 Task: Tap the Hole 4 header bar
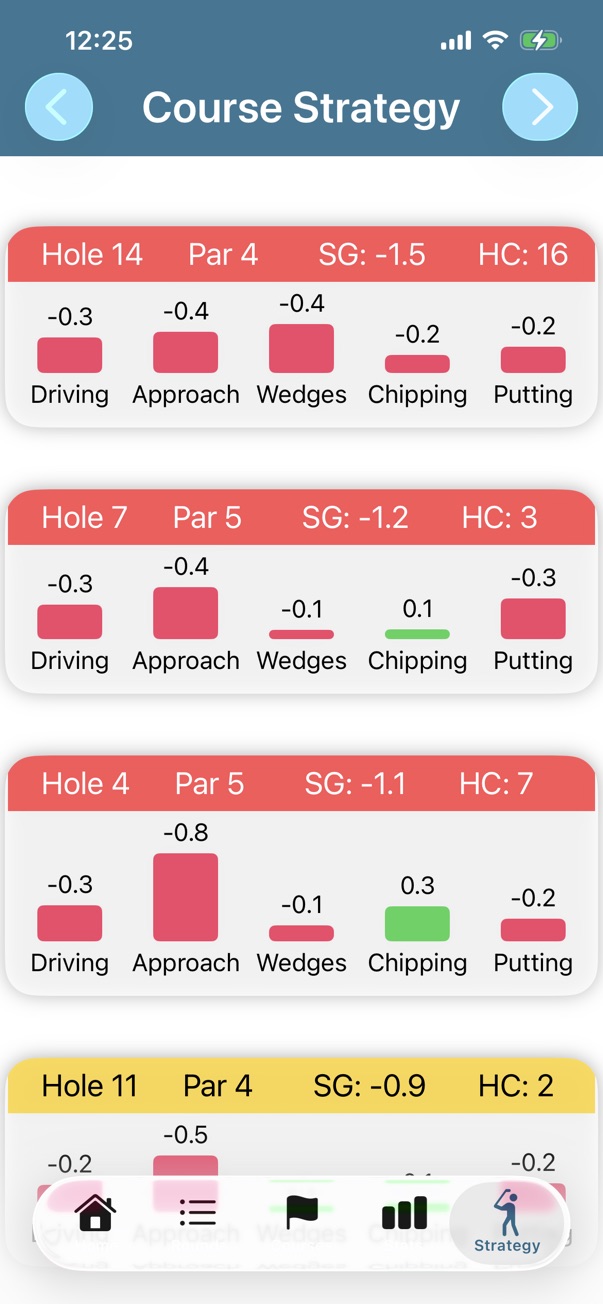(x=301, y=784)
